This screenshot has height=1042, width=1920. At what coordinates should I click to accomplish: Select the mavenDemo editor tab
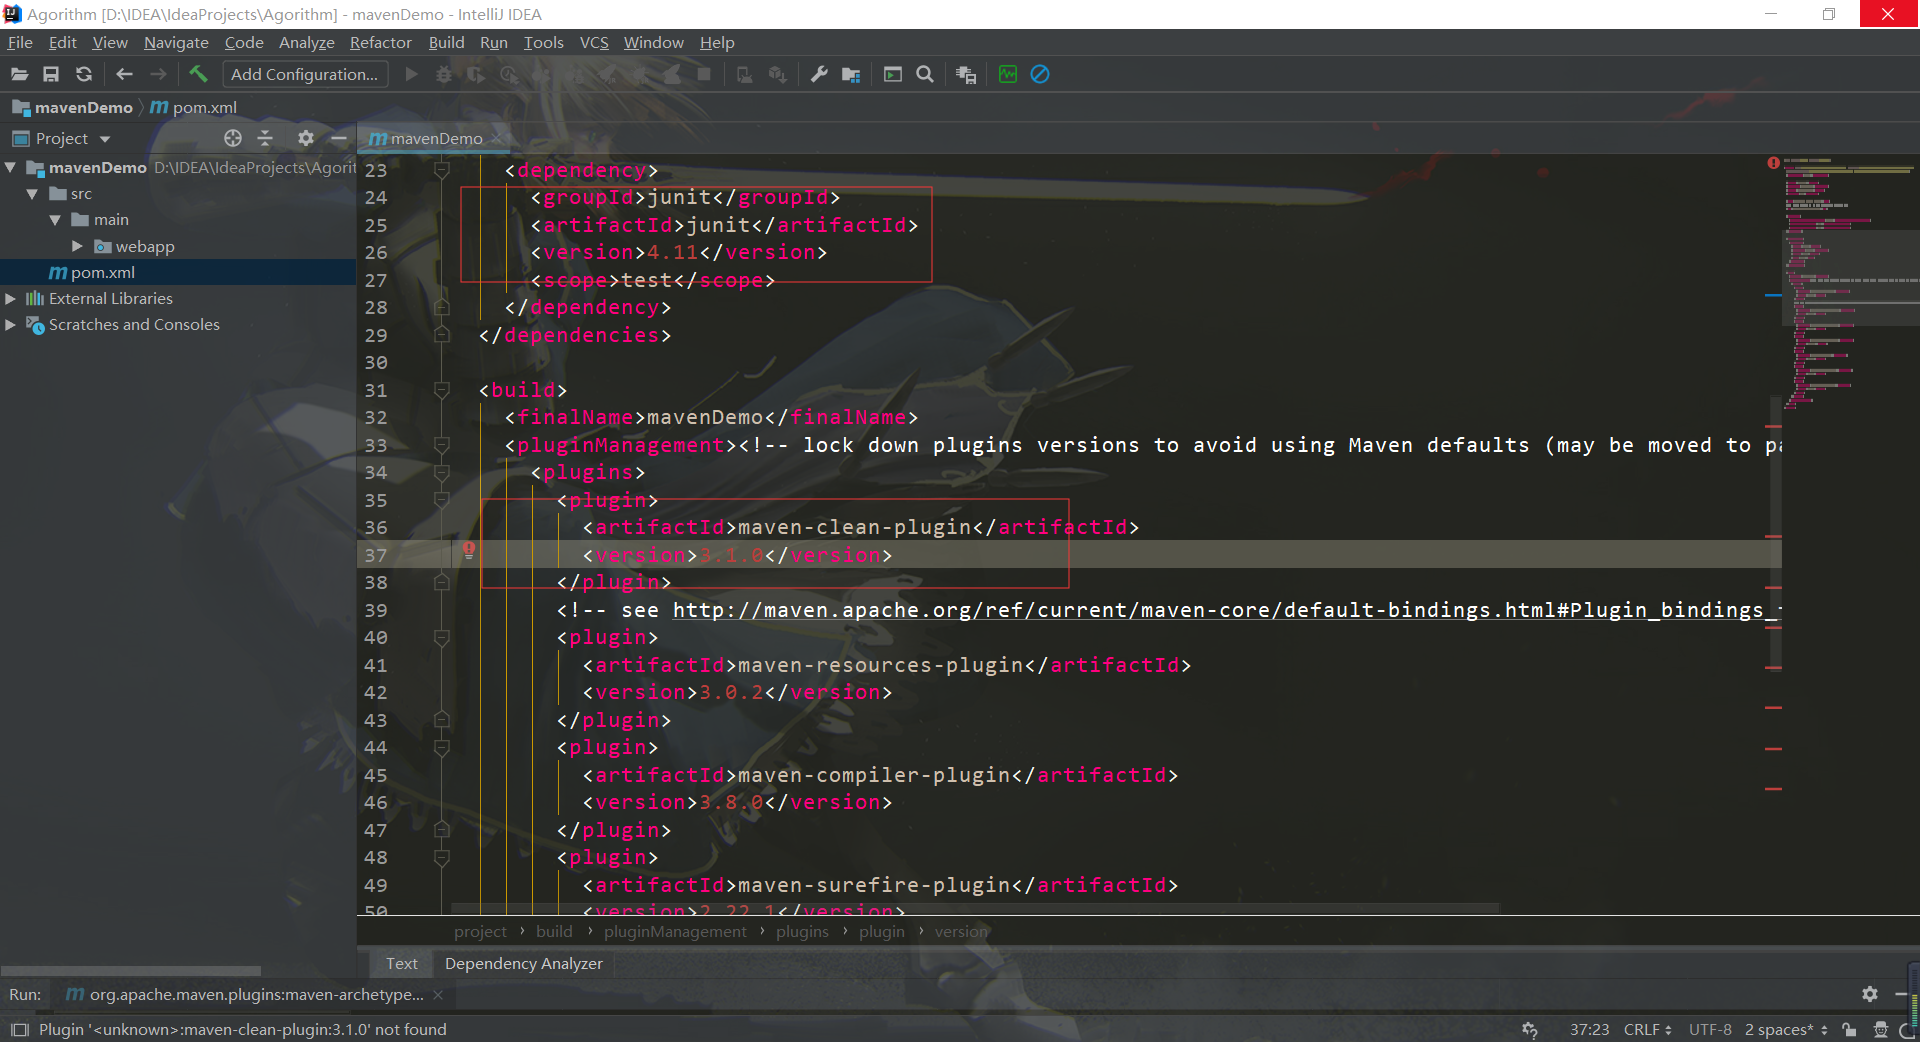pos(436,138)
